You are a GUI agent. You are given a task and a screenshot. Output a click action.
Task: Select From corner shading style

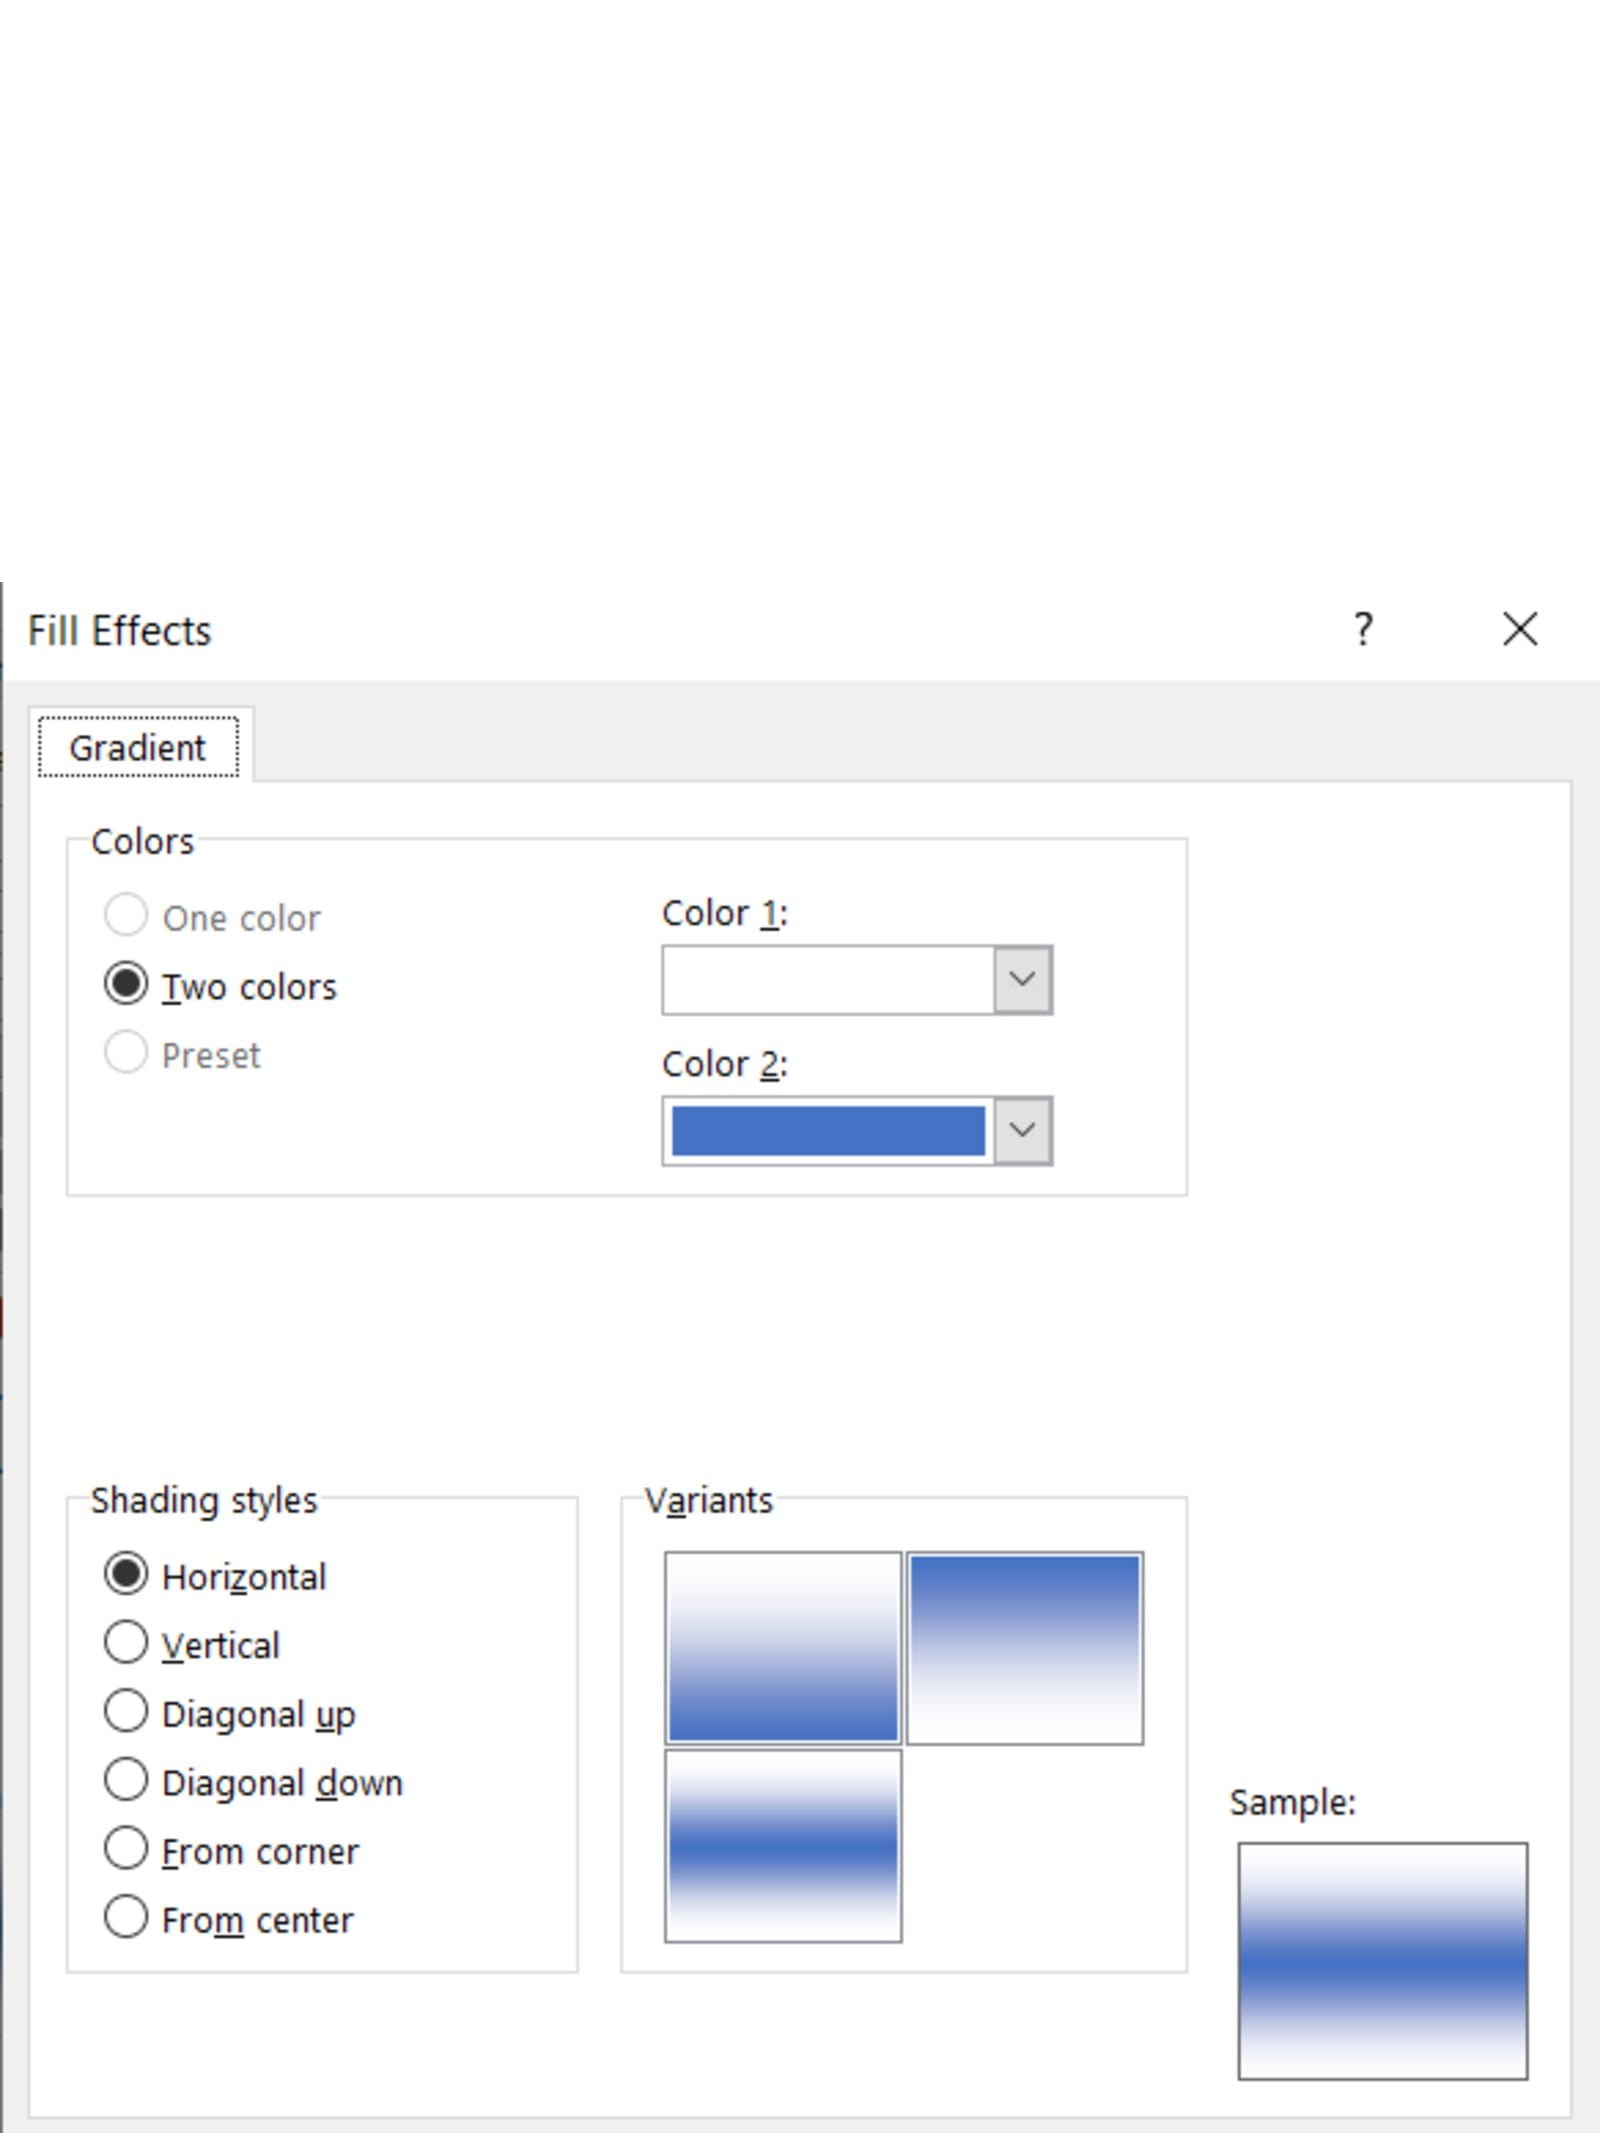tap(126, 1850)
